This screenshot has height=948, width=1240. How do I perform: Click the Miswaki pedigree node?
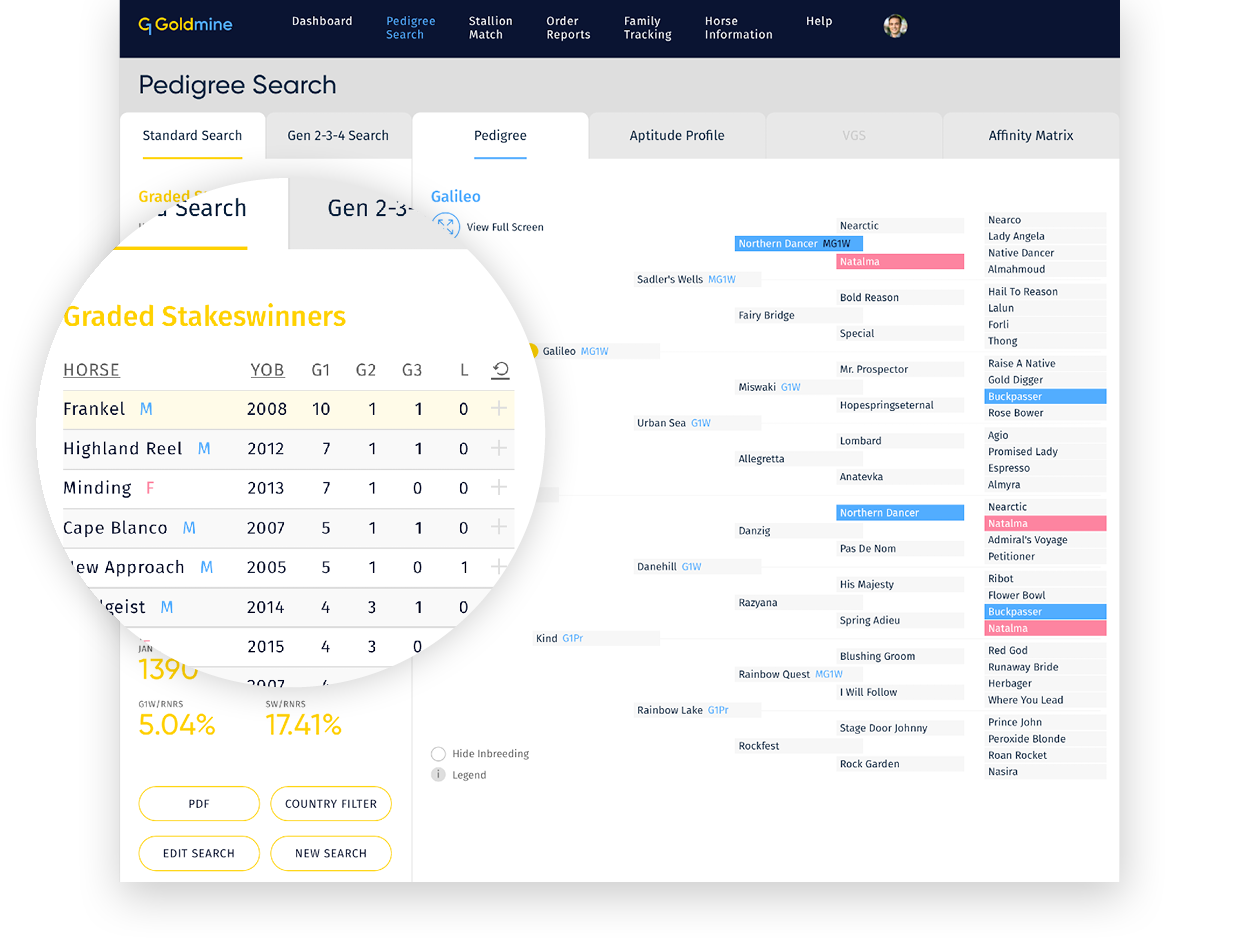point(798,387)
